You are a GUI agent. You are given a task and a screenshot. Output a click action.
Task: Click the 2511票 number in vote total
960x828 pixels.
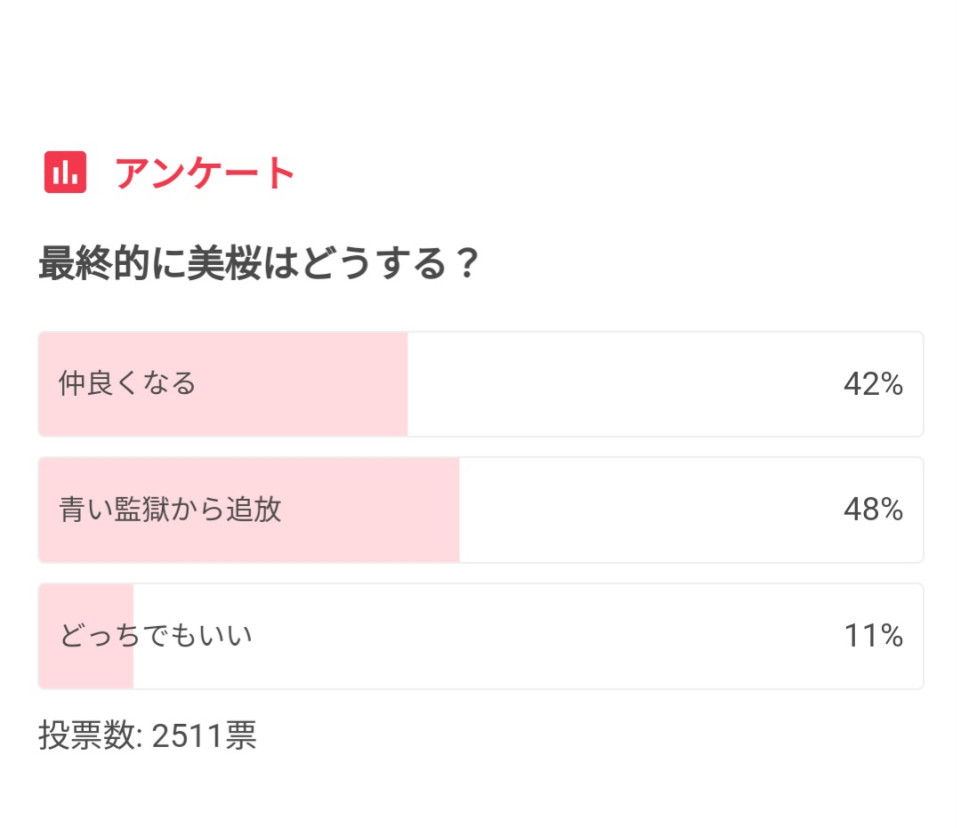coord(204,735)
